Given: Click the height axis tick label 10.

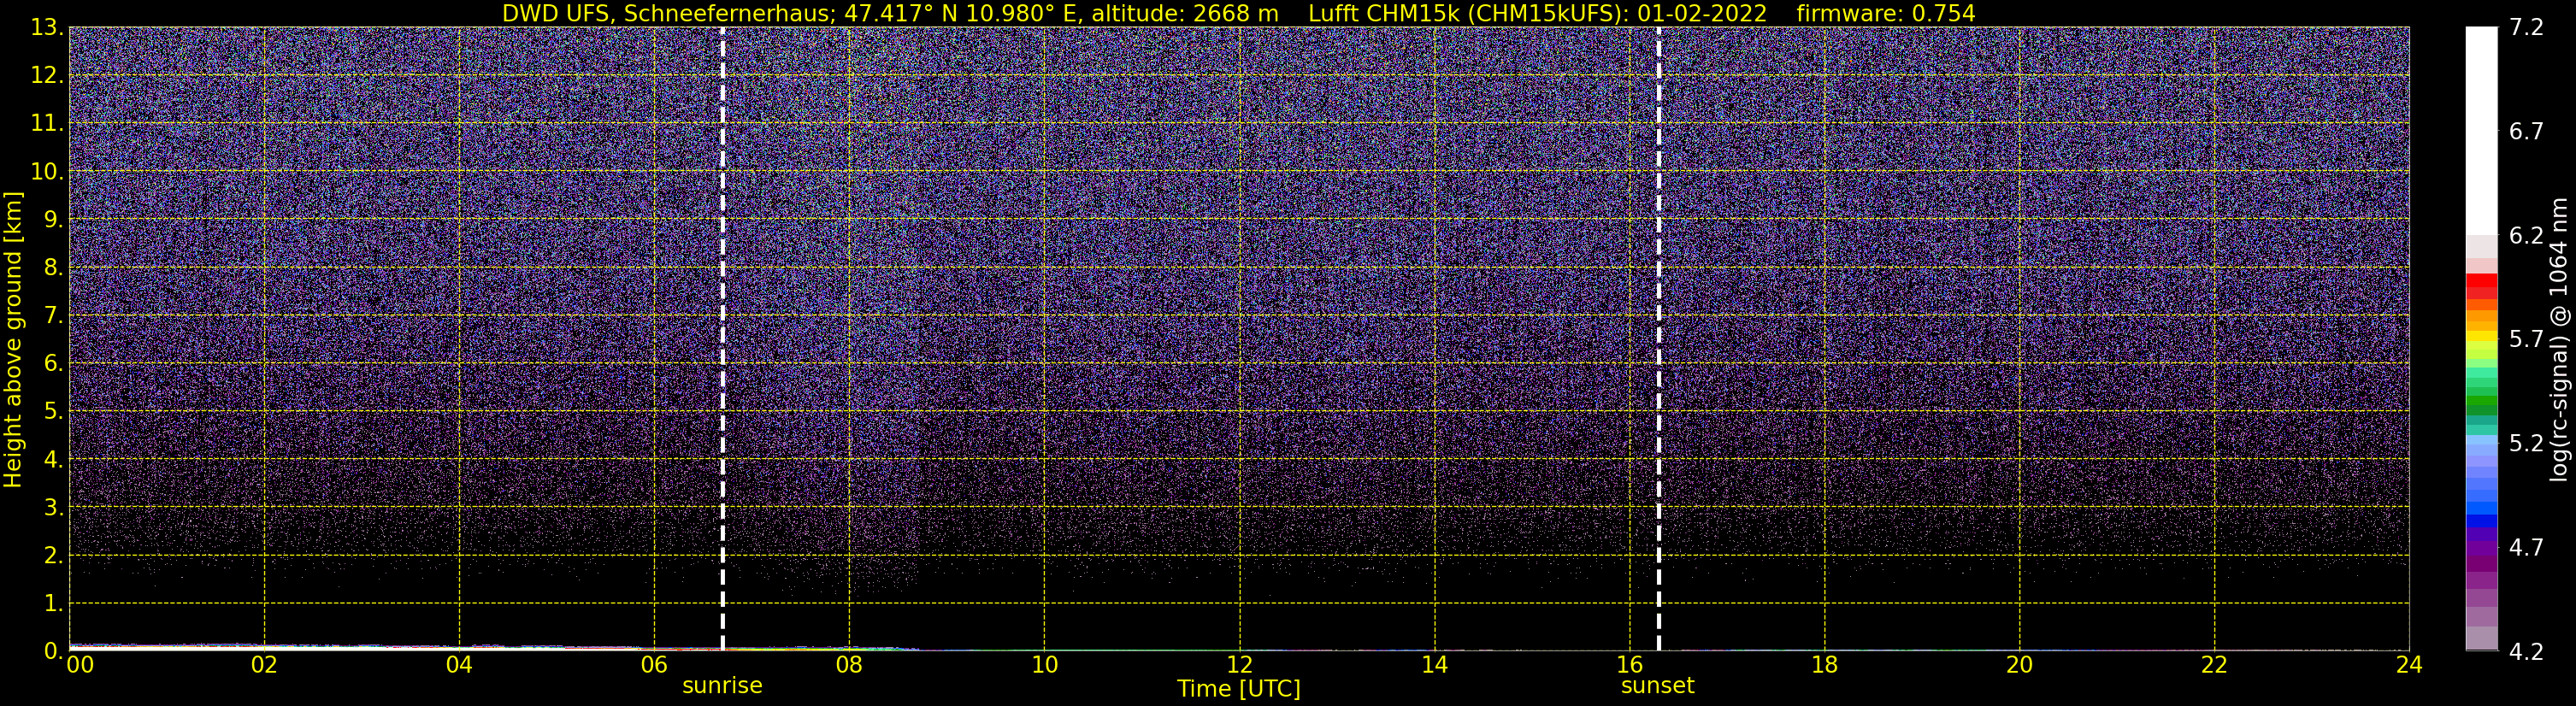Looking at the screenshot, I should (46, 172).
